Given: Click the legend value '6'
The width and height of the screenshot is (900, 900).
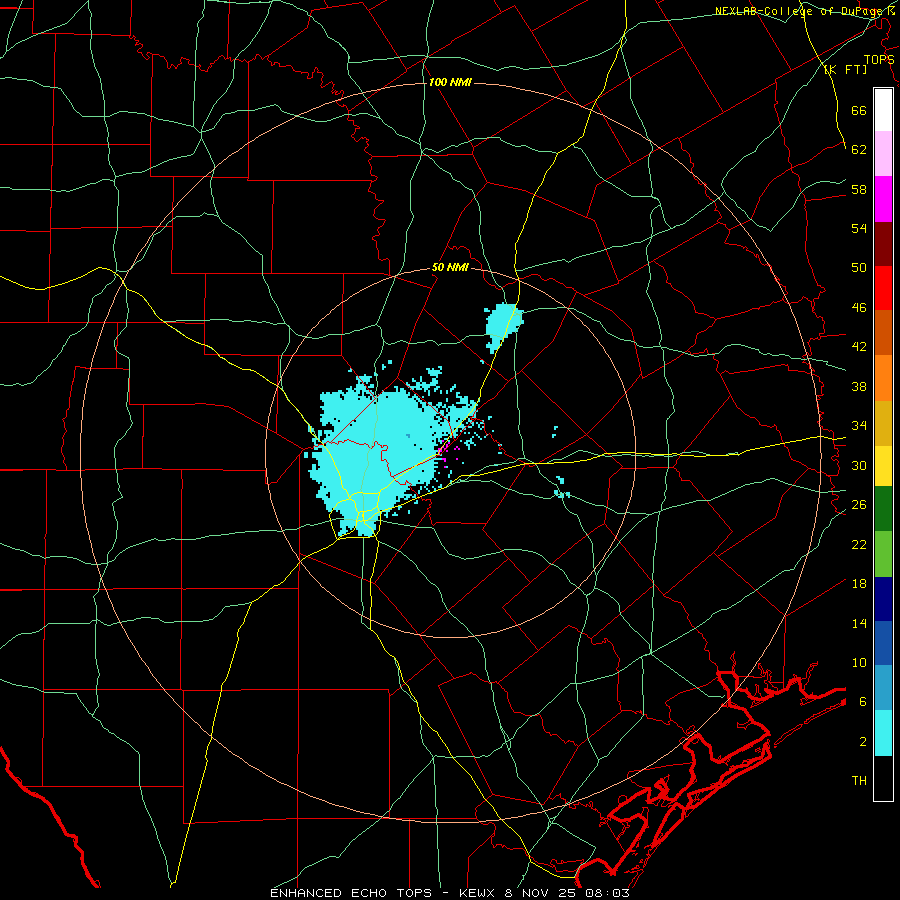Looking at the screenshot, I should [x=862, y=702].
